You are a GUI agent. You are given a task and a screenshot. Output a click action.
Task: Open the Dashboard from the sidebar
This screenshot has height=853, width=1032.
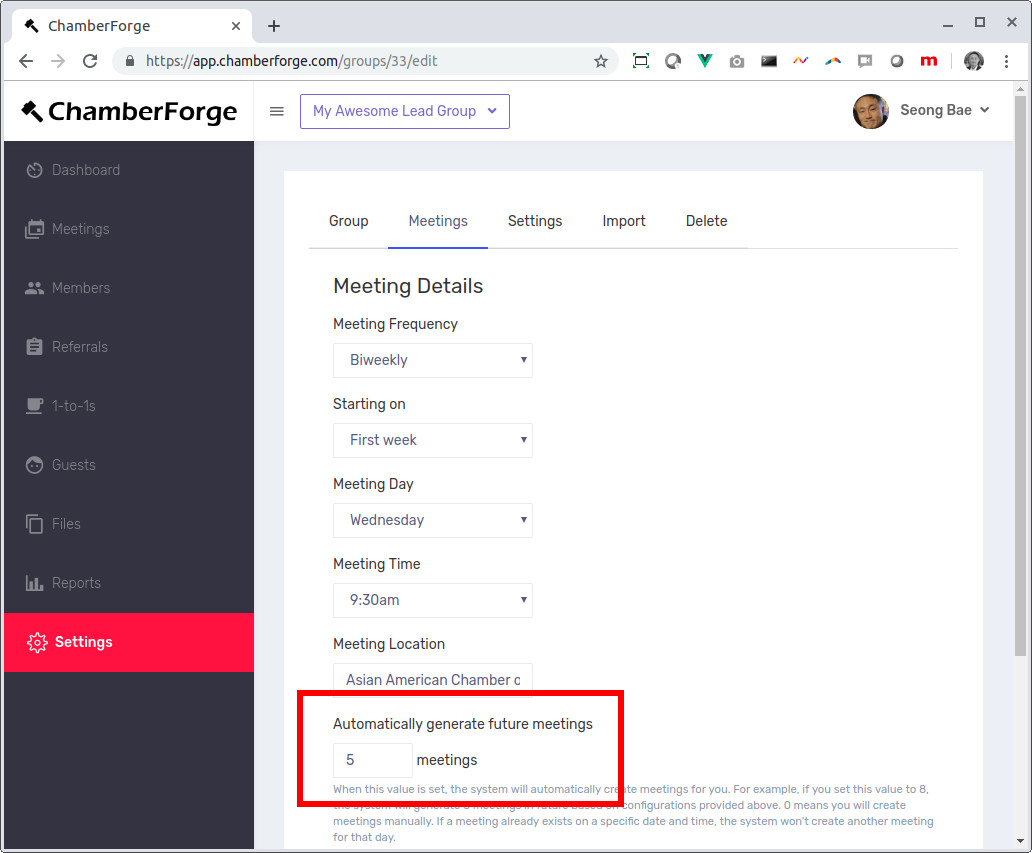tap(84, 169)
